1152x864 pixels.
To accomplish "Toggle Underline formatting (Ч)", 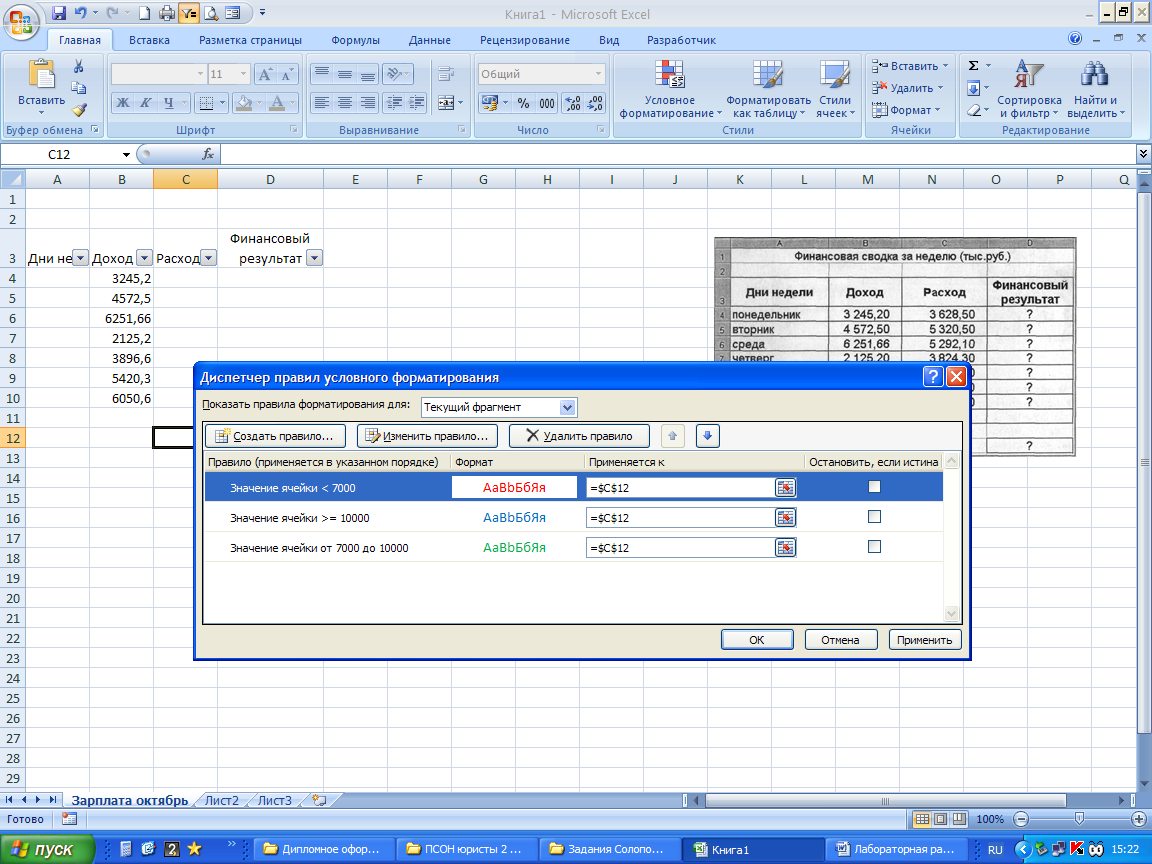I will click(169, 103).
